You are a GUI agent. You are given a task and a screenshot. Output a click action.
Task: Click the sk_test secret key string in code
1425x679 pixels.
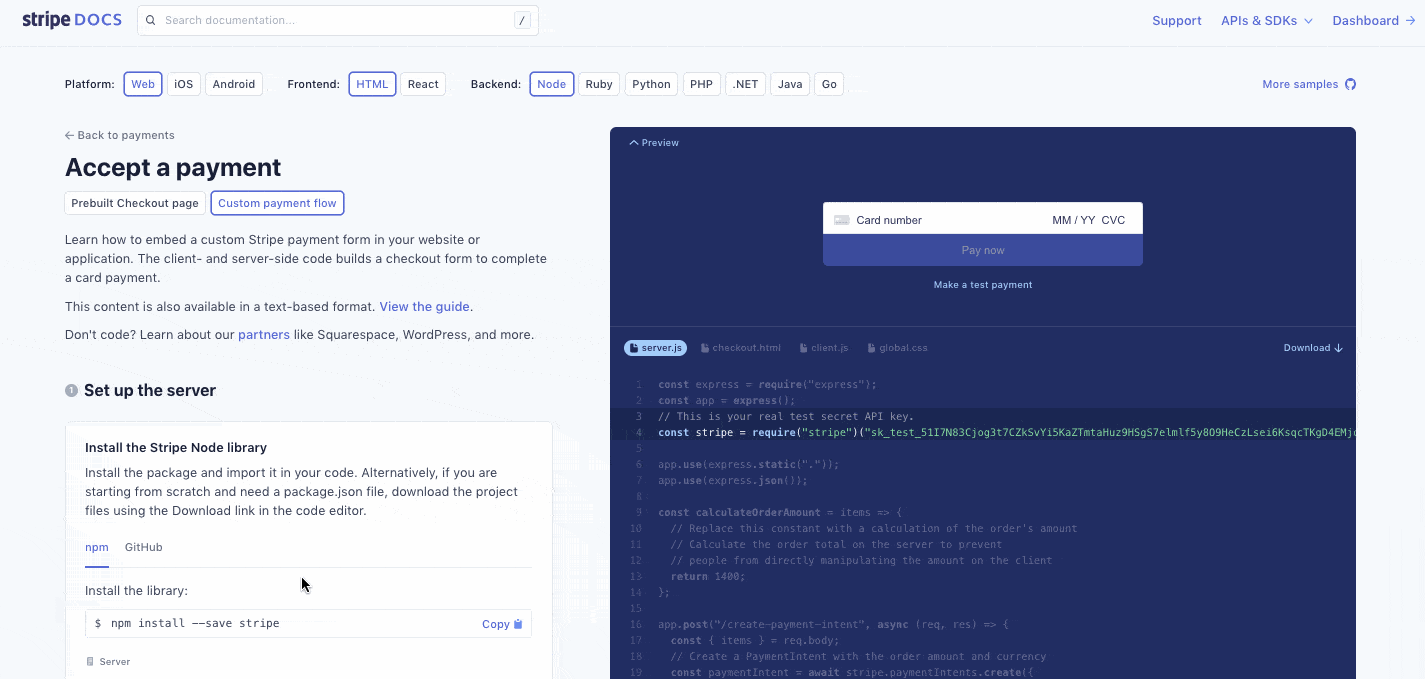click(1109, 433)
